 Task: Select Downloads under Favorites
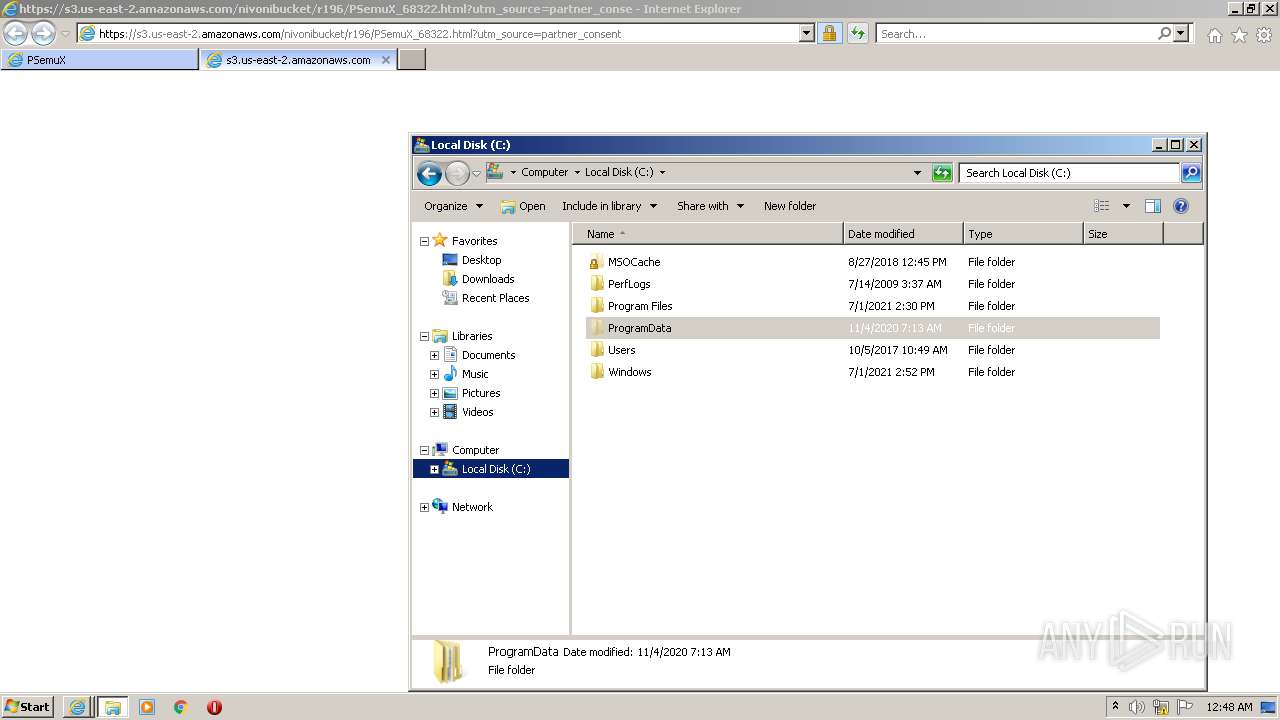[x=488, y=279]
